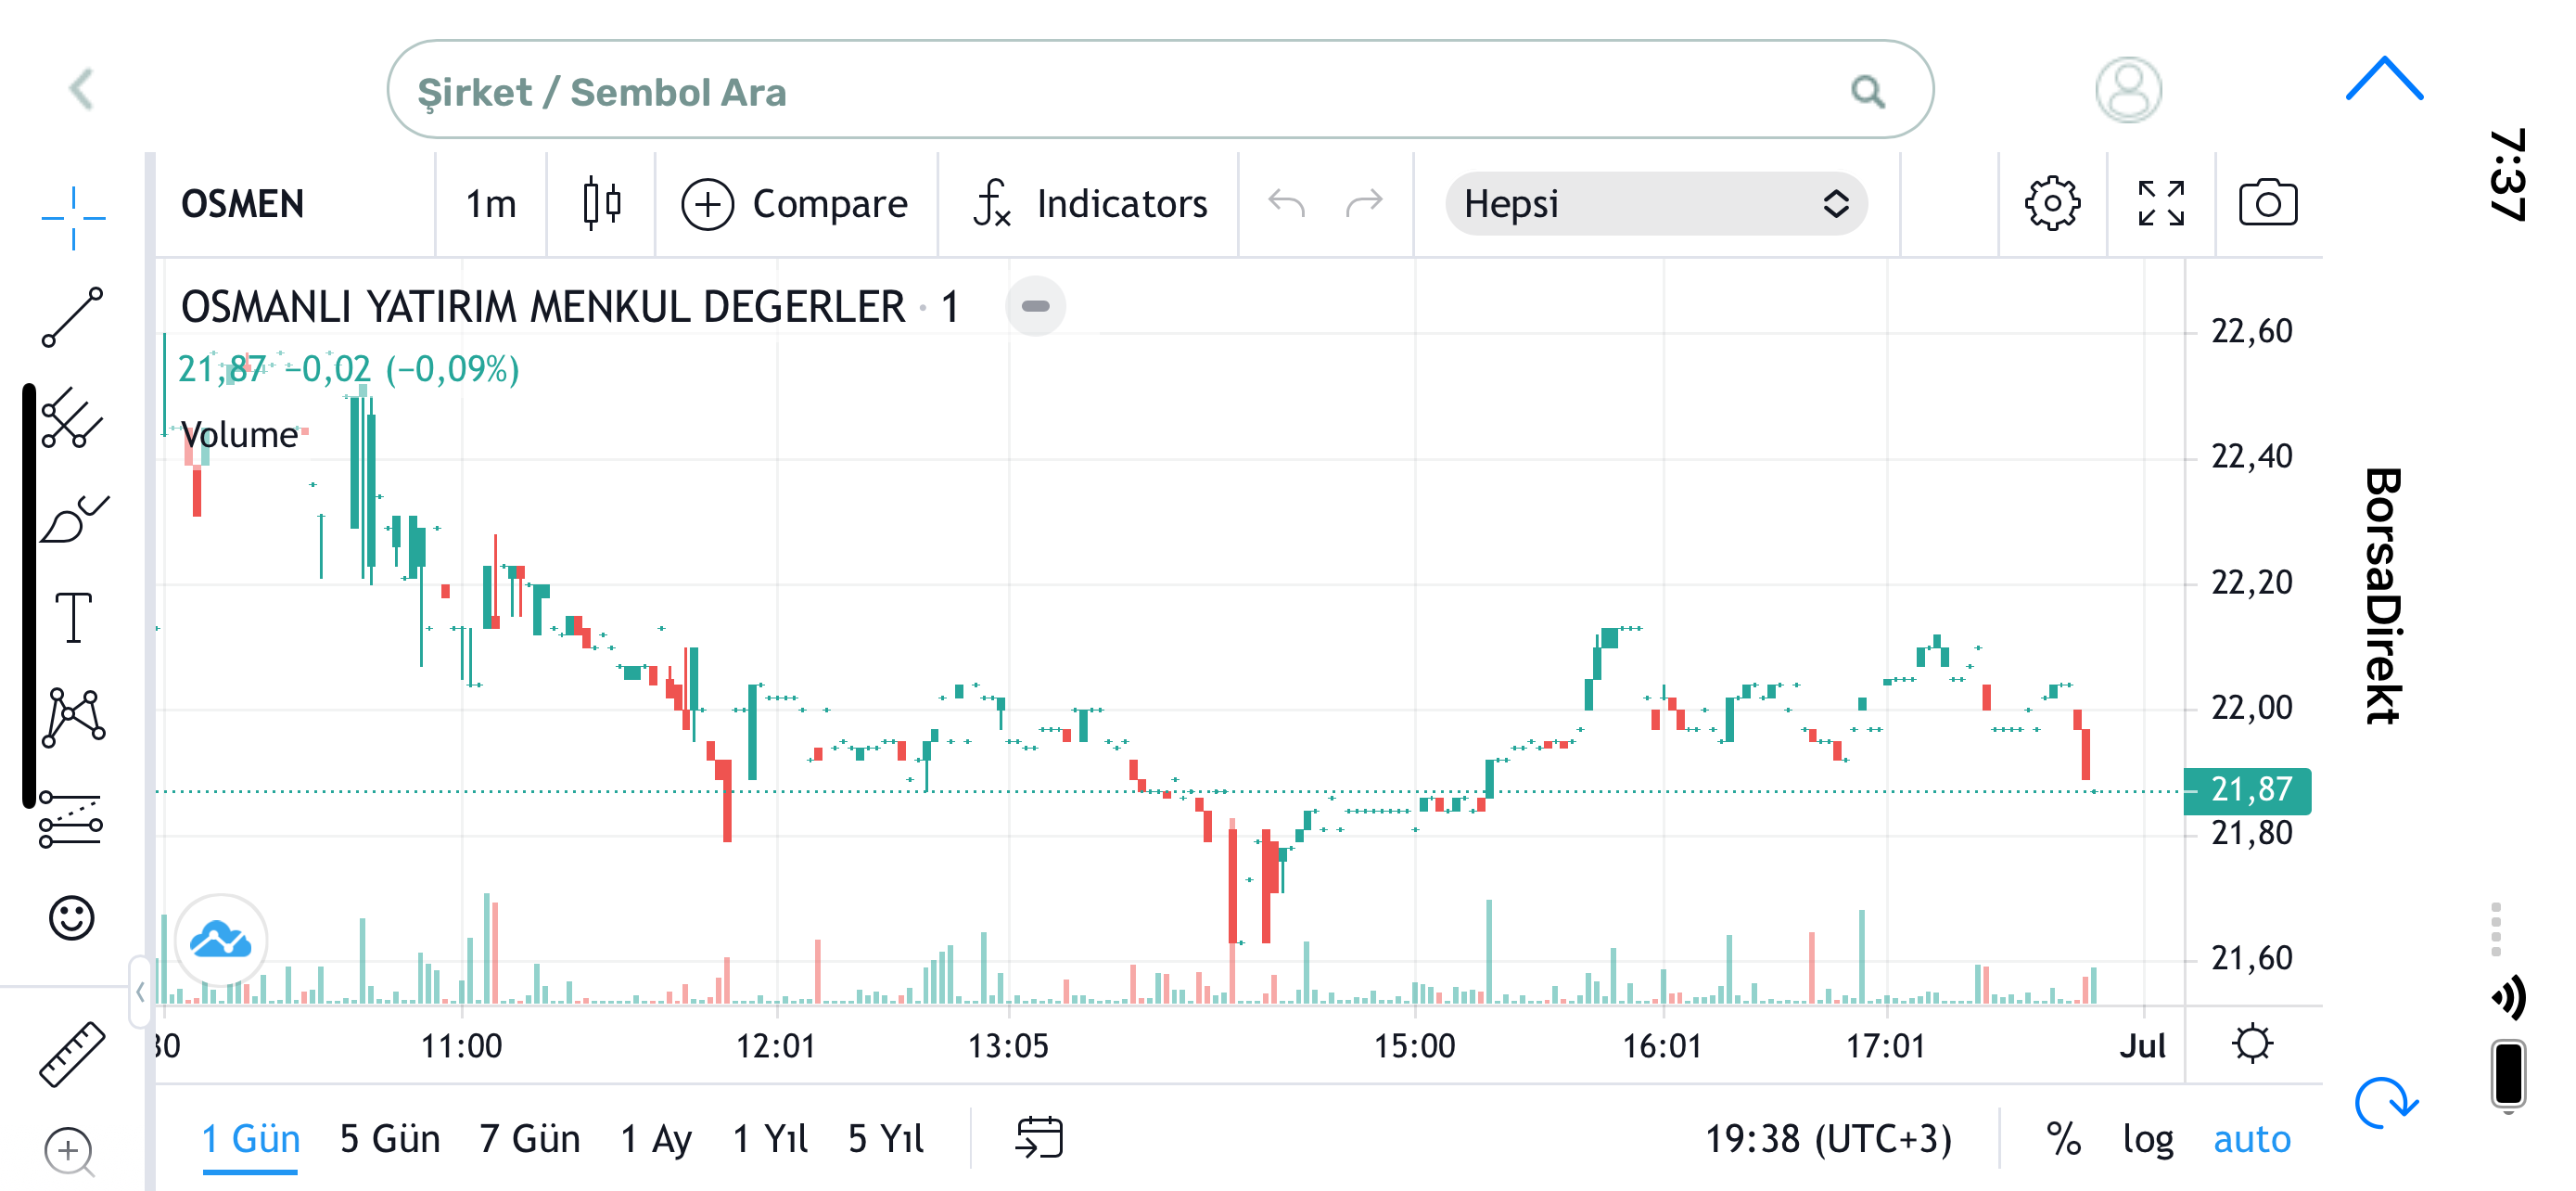Select the crosshair cursor tool
The height and width of the screenshot is (1191, 2576).
click(x=73, y=217)
